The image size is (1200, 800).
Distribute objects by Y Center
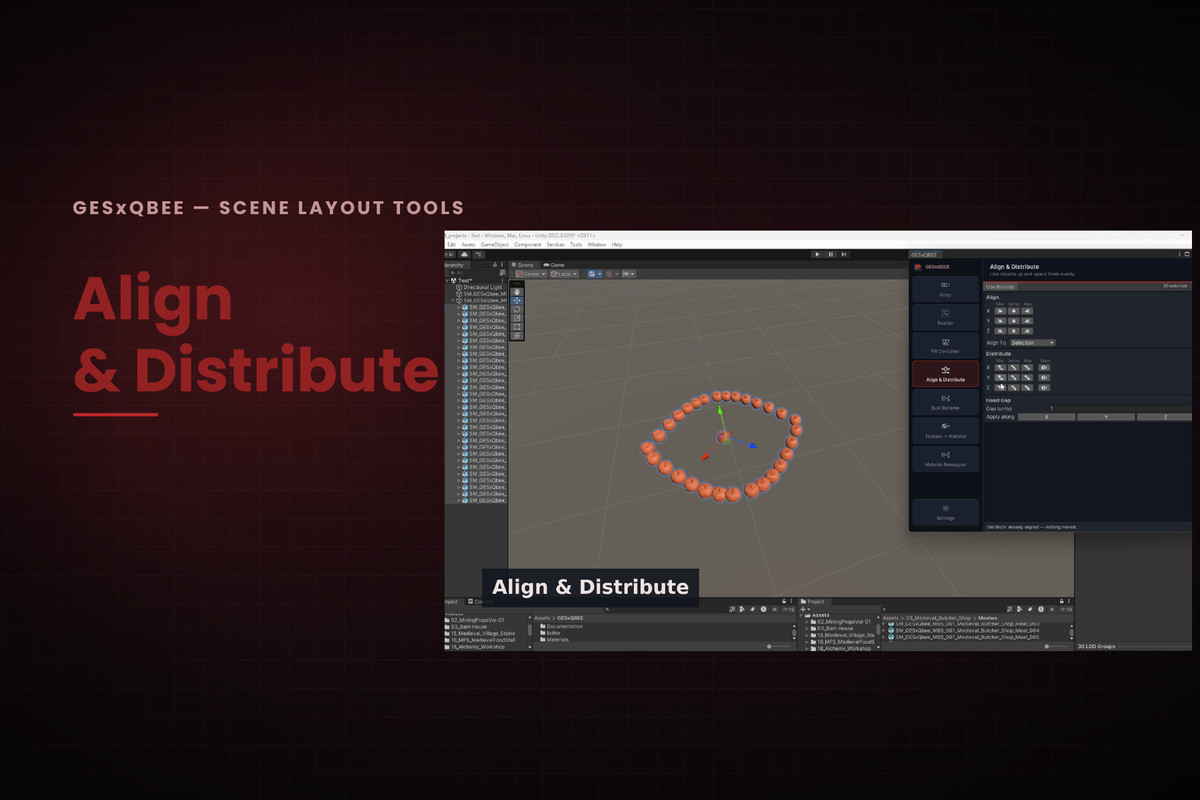1014,378
